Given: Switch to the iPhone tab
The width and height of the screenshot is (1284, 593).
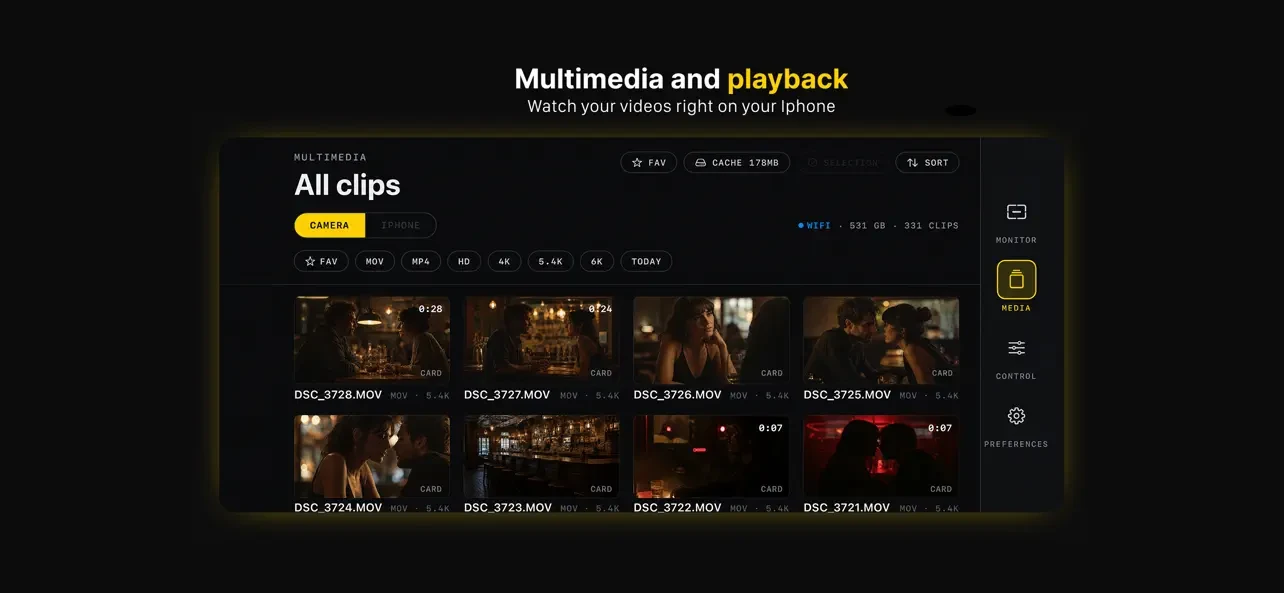Looking at the screenshot, I should coord(401,225).
